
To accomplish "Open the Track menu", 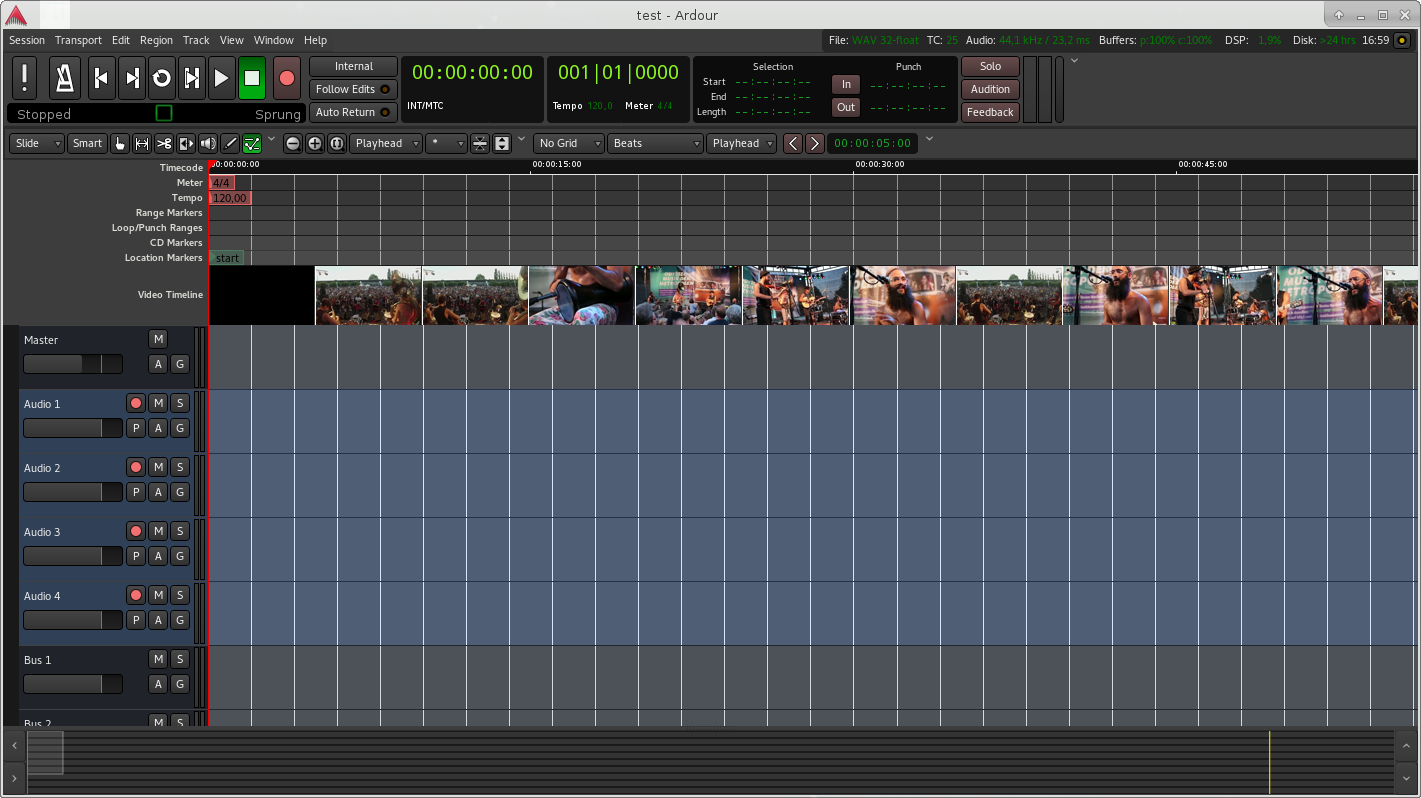I will tap(196, 40).
